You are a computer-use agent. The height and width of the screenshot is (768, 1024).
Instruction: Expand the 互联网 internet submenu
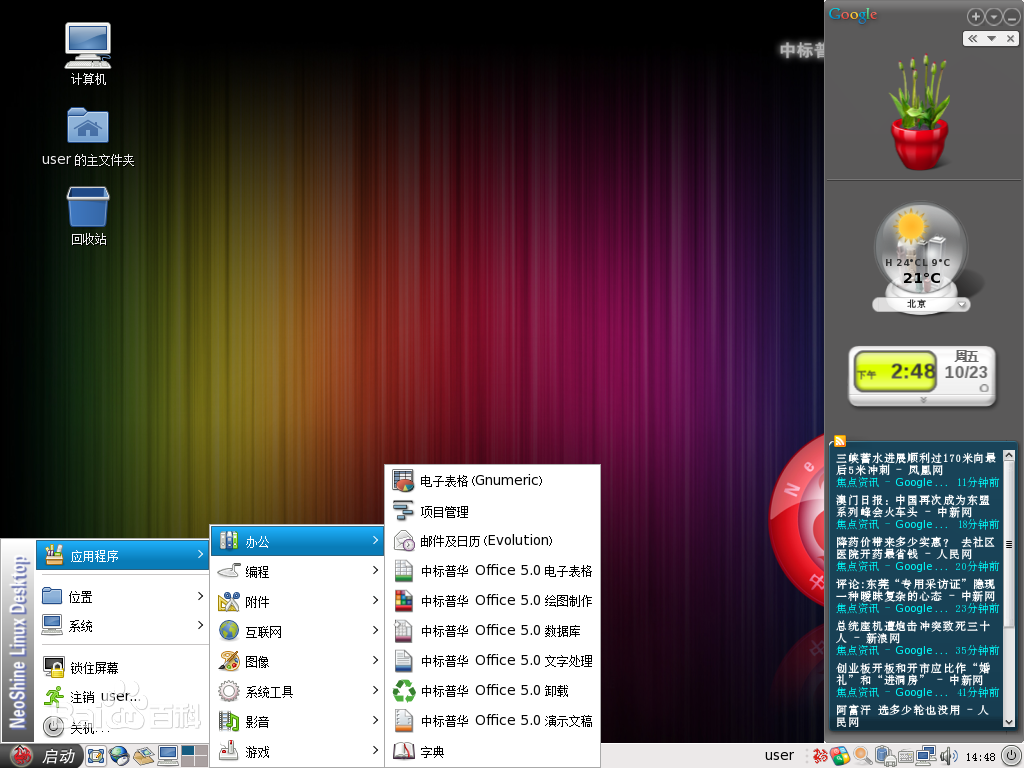pos(297,632)
